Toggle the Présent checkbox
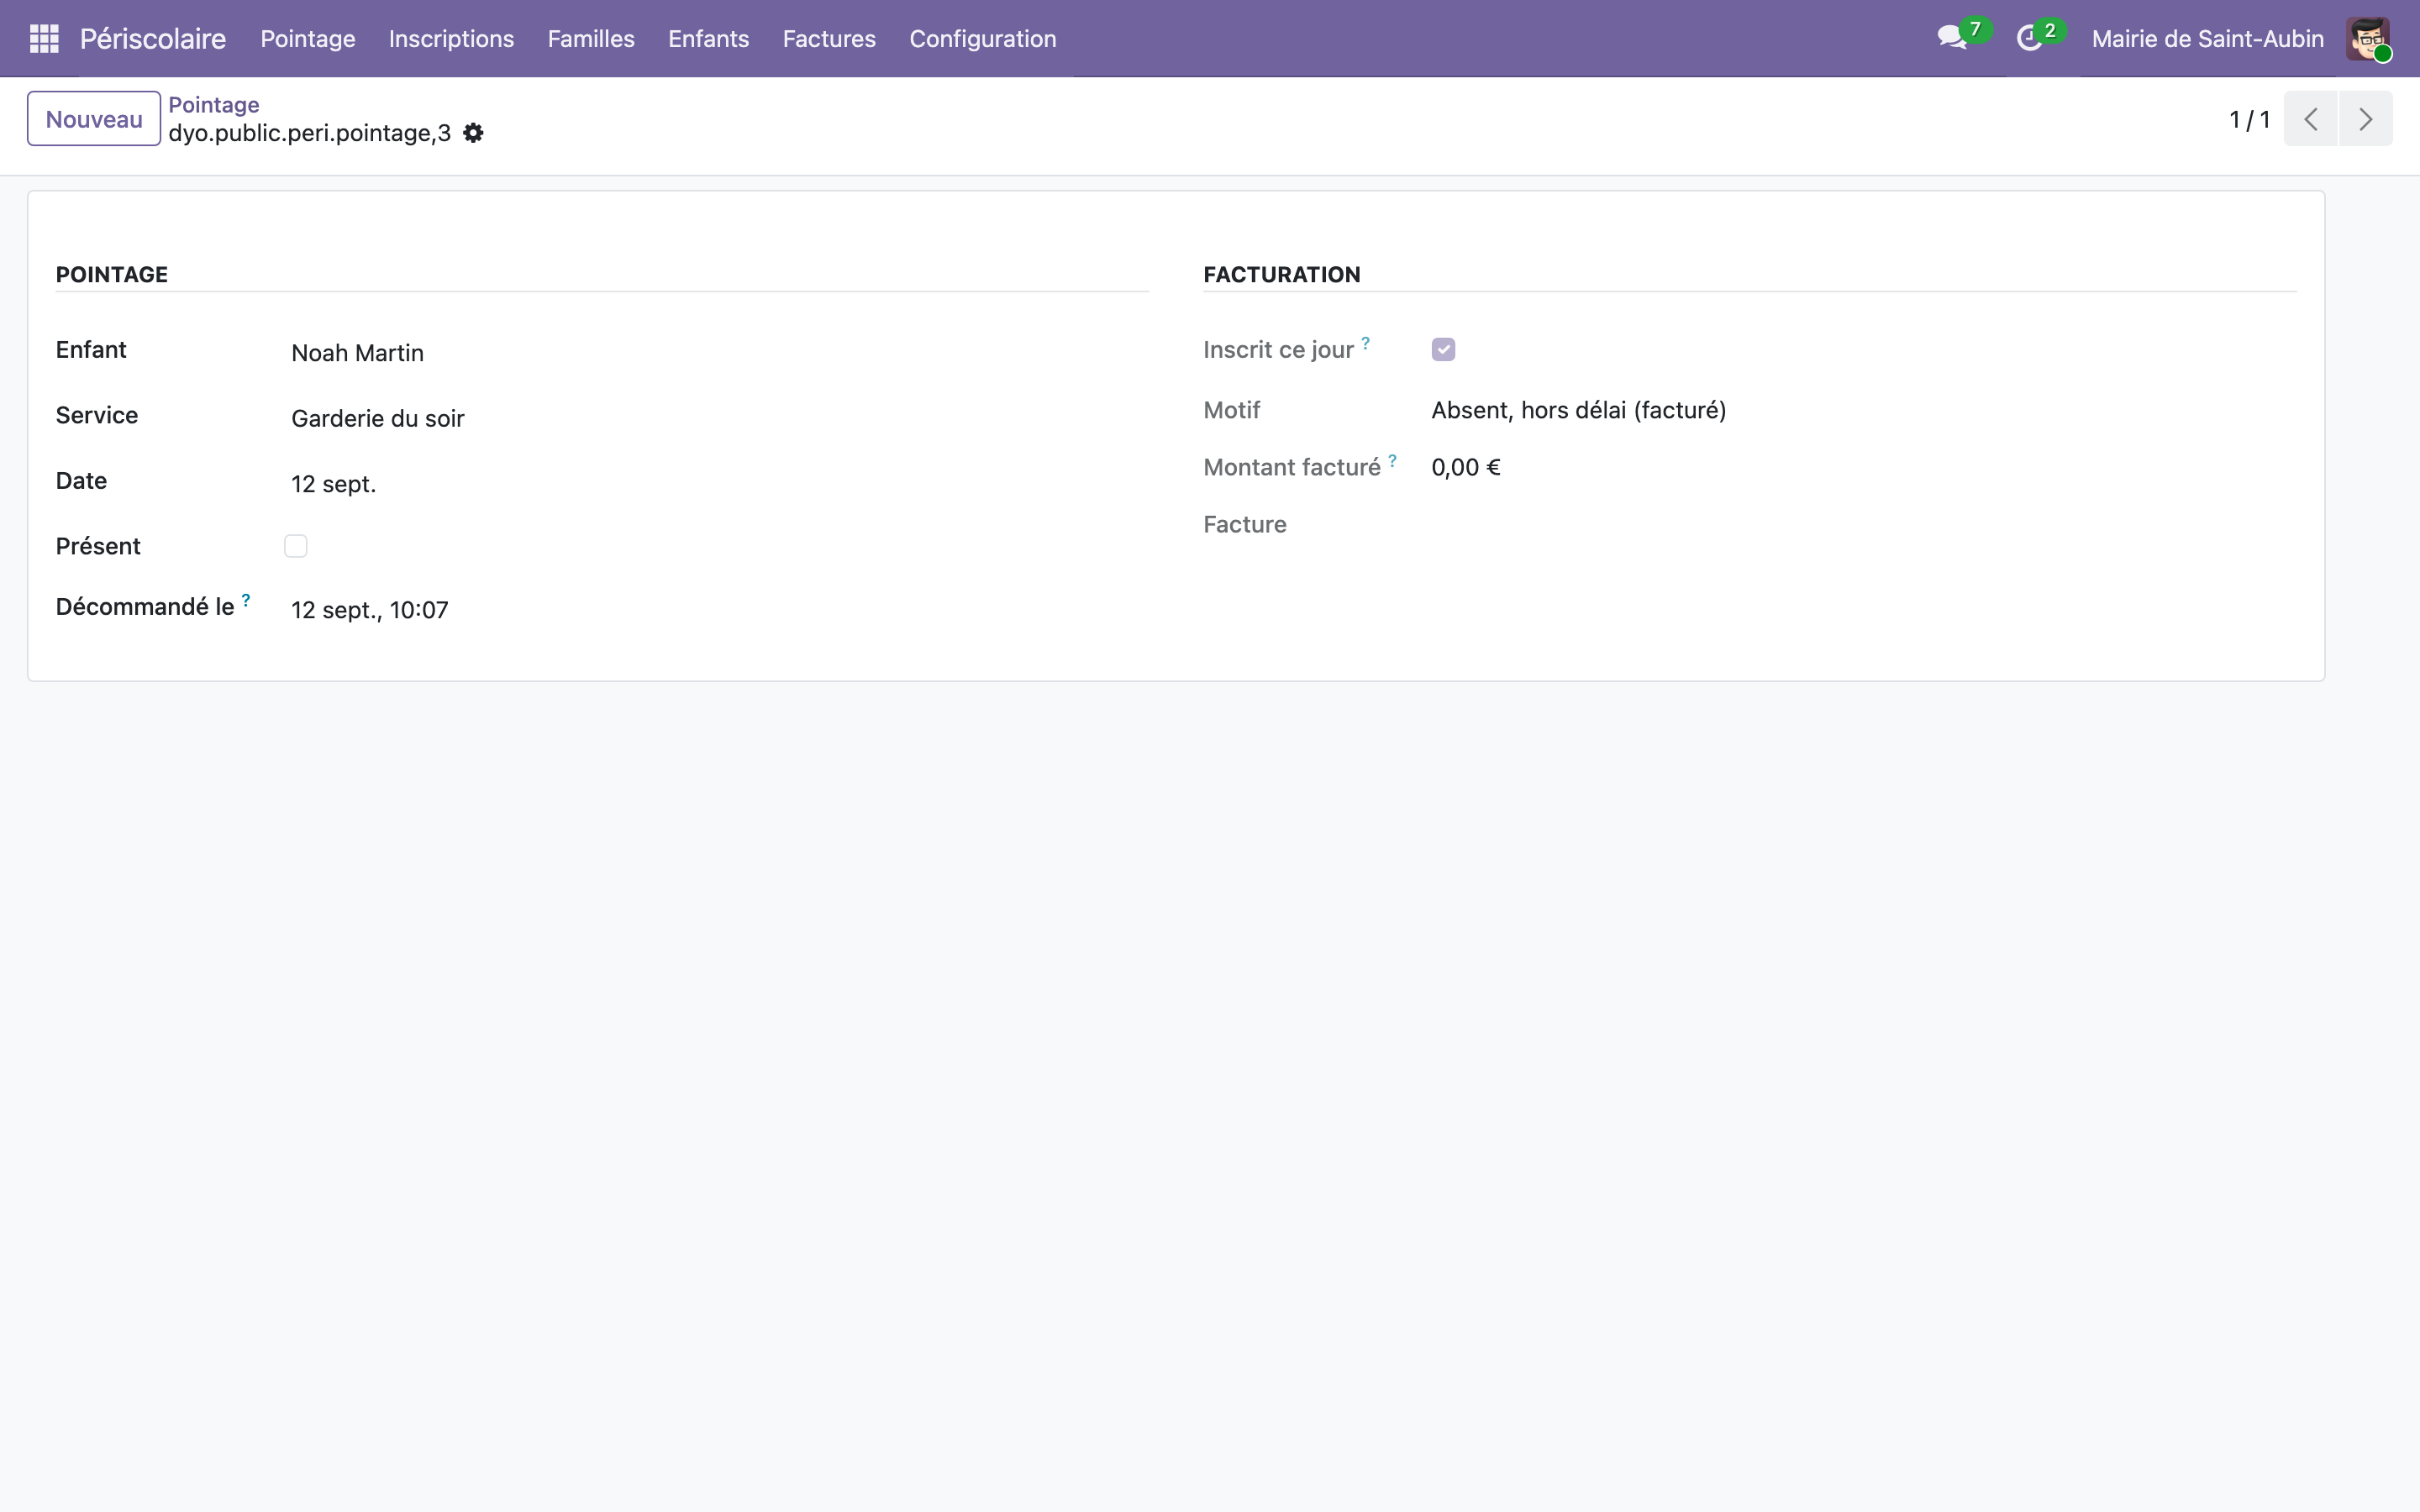Image resolution: width=2420 pixels, height=1512 pixels. [295, 546]
